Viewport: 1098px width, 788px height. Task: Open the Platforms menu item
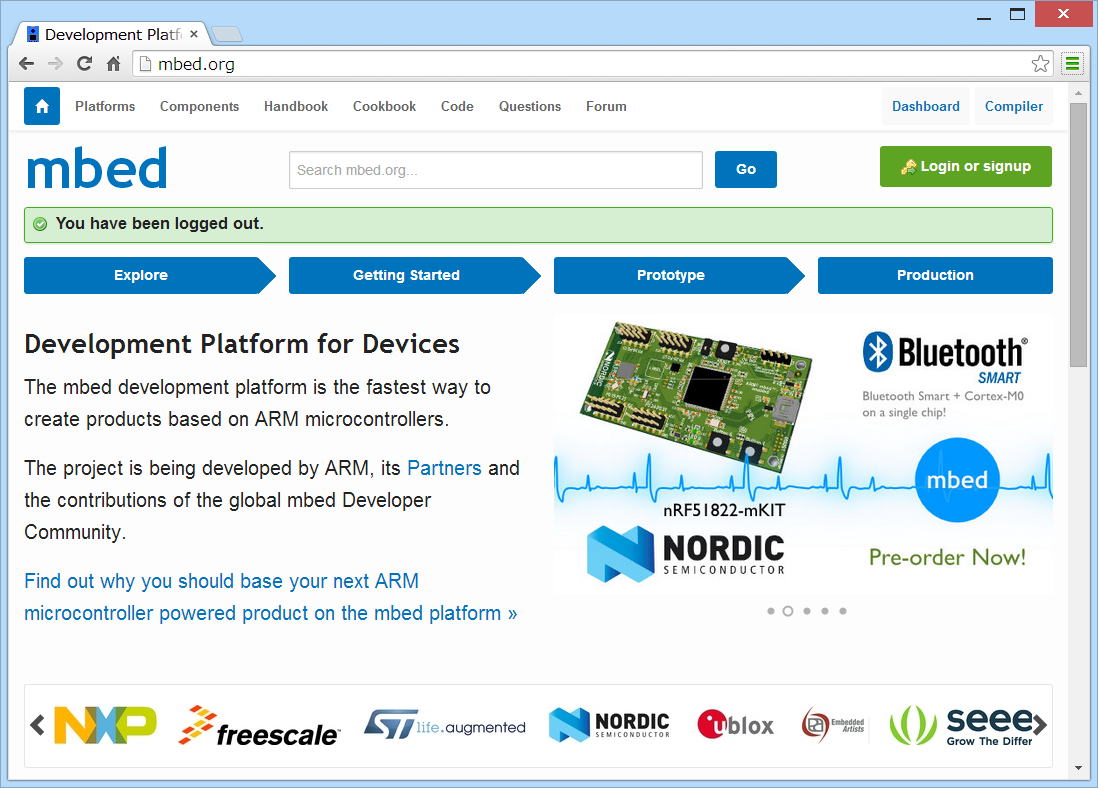(x=105, y=106)
